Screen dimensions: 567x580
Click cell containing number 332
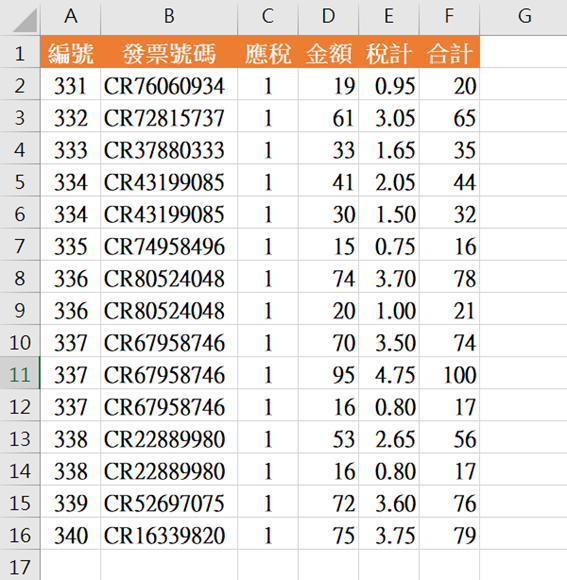coord(70,116)
